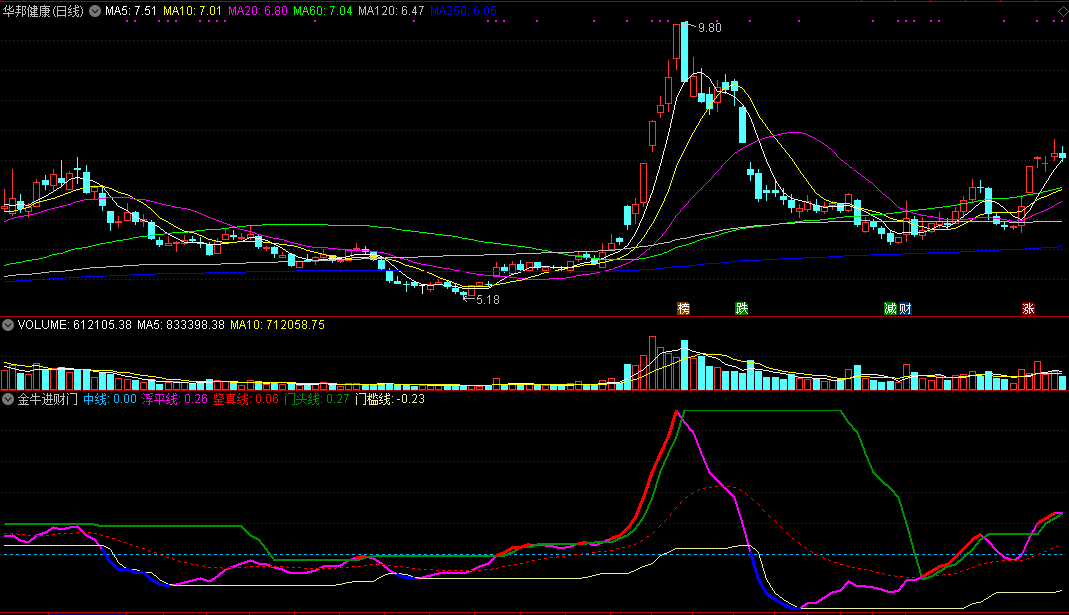1069x615 pixels.
Task: Click the diamond icon at top-right corner
Action: [1063, 11]
